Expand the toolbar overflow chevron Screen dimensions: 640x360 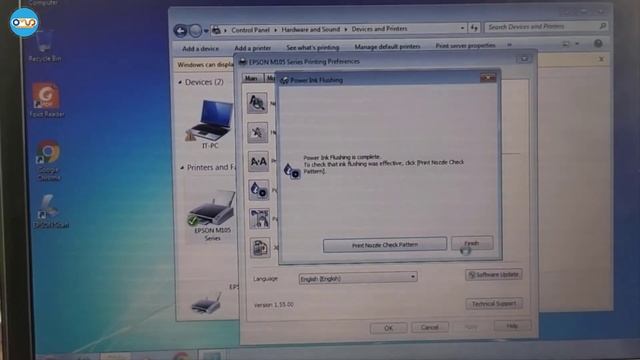point(509,45)
